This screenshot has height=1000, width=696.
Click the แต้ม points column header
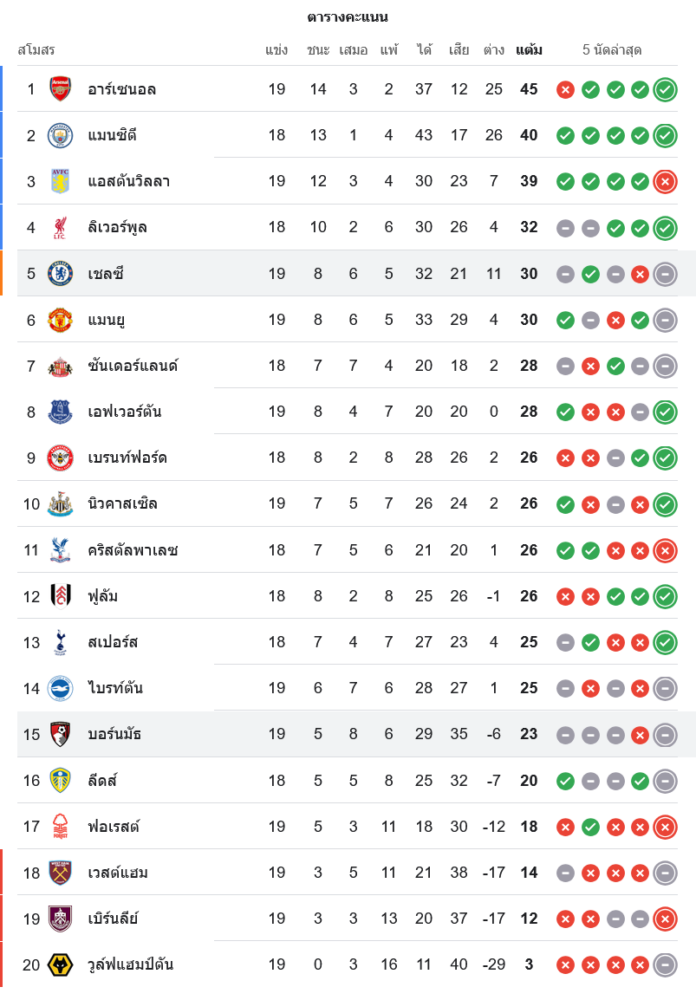[529, 49]
